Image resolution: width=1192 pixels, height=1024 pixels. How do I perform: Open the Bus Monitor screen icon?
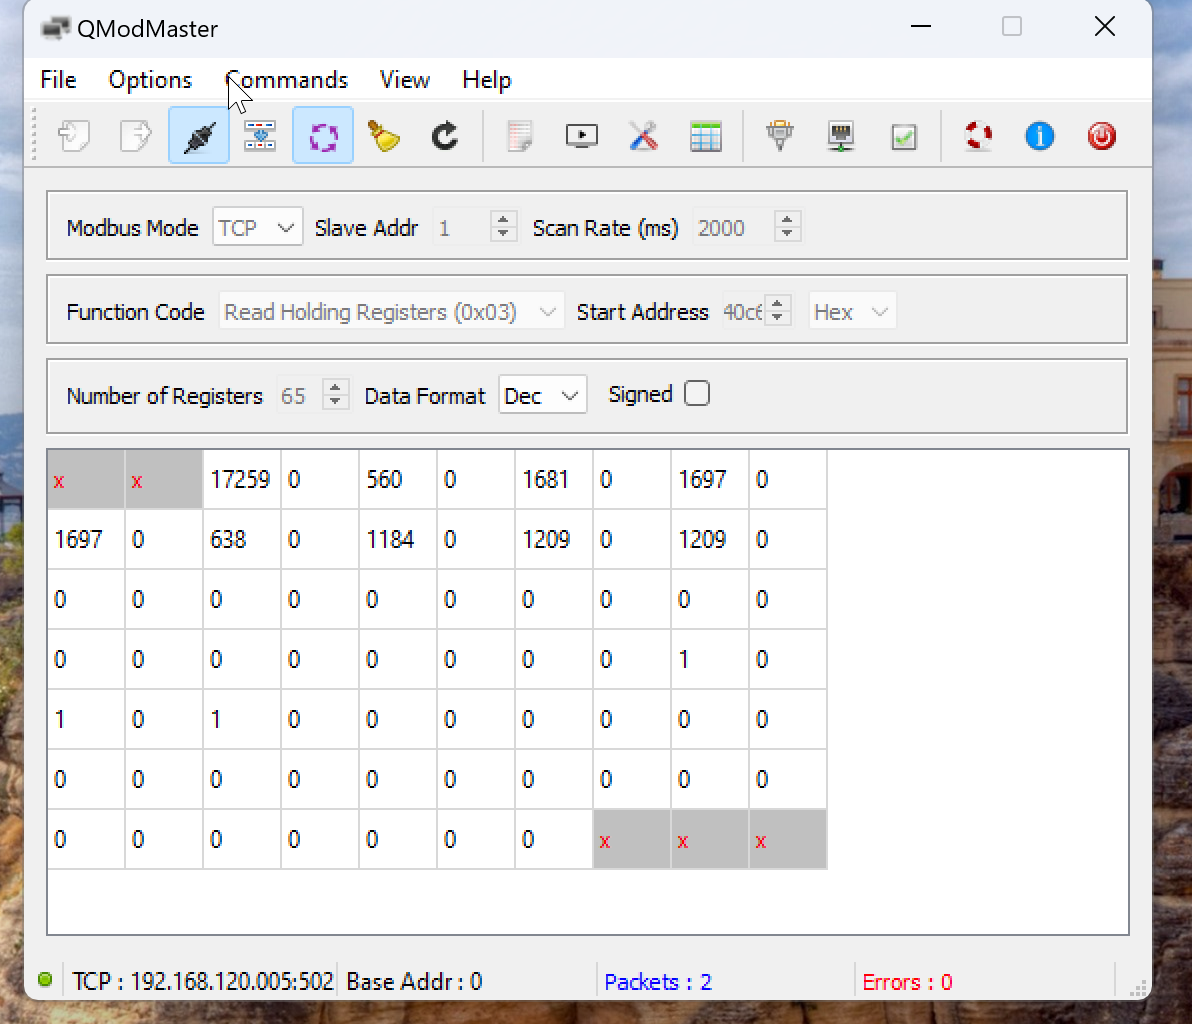(582, 136)
